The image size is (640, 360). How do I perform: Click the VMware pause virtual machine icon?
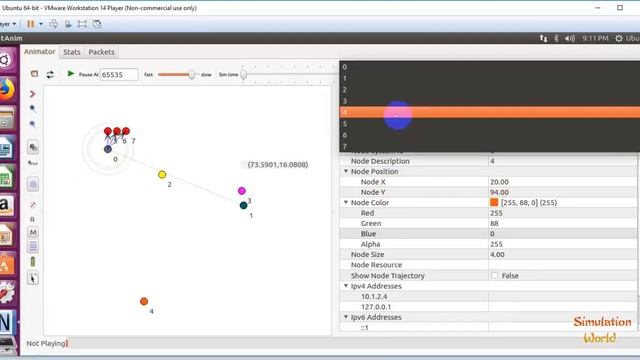tap(31, 24)
